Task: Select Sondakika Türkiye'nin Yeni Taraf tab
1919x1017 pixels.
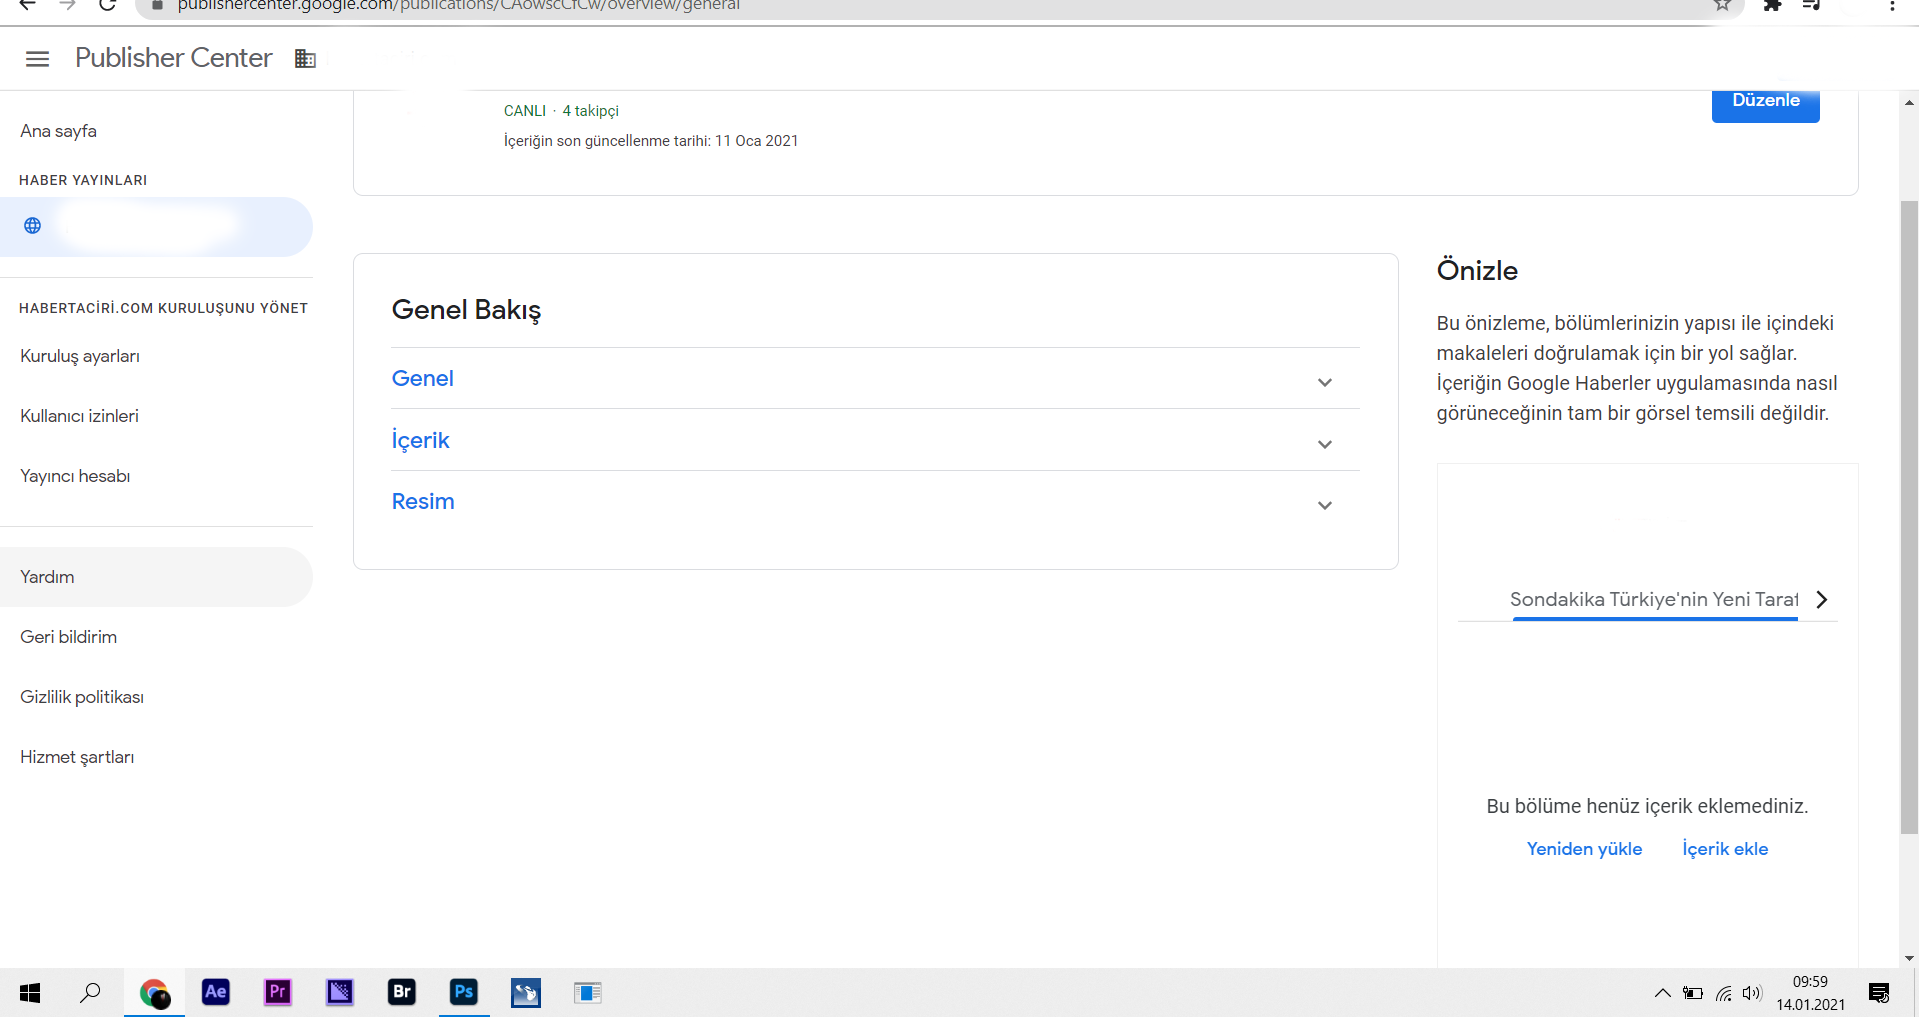Action: [x=1654, y=599]
